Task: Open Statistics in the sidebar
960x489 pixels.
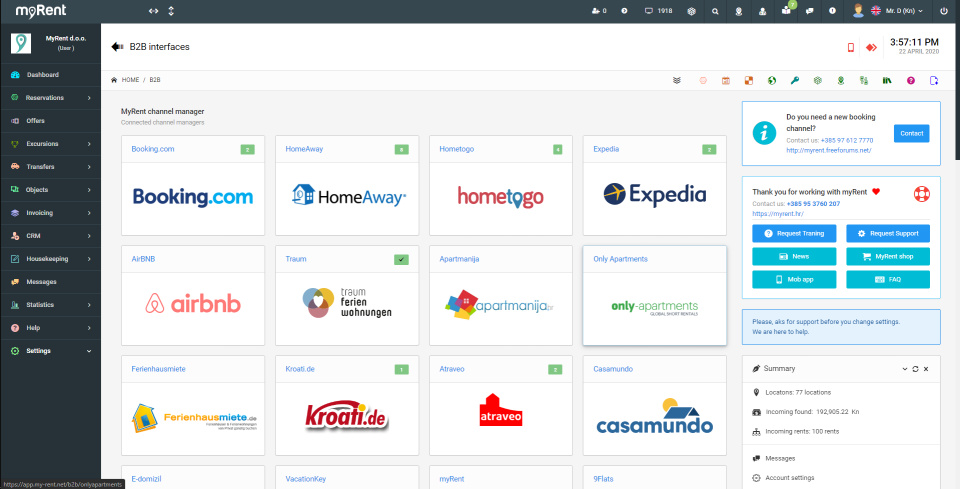Action: pyautogui.click(x=51, y=305)
